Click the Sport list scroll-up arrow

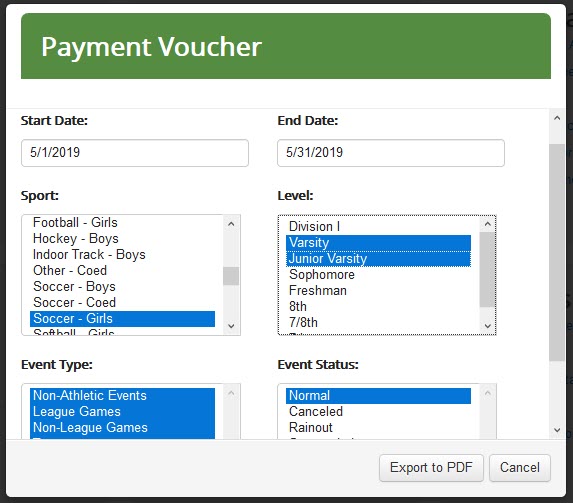[231, 224]
